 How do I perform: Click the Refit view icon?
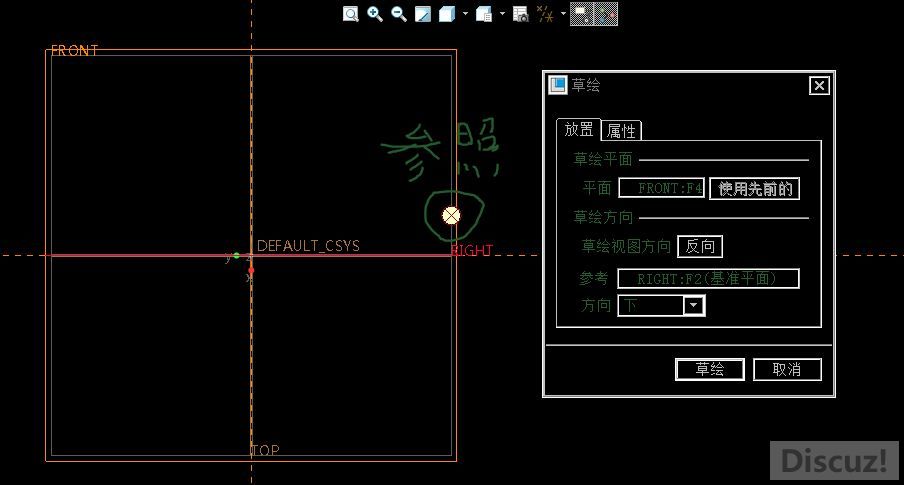[351, 14]
